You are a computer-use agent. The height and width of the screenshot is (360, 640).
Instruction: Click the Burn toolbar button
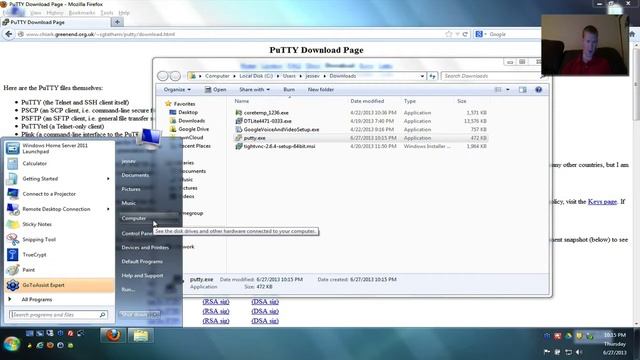pyautogui.click(x=289, y=89)
